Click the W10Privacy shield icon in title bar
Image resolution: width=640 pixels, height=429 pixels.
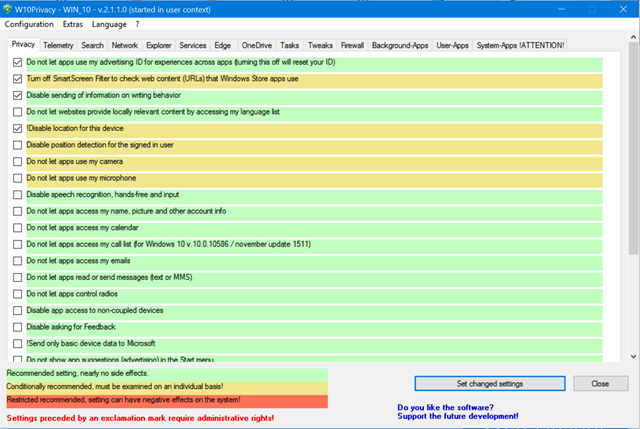[x=7, y=9]
